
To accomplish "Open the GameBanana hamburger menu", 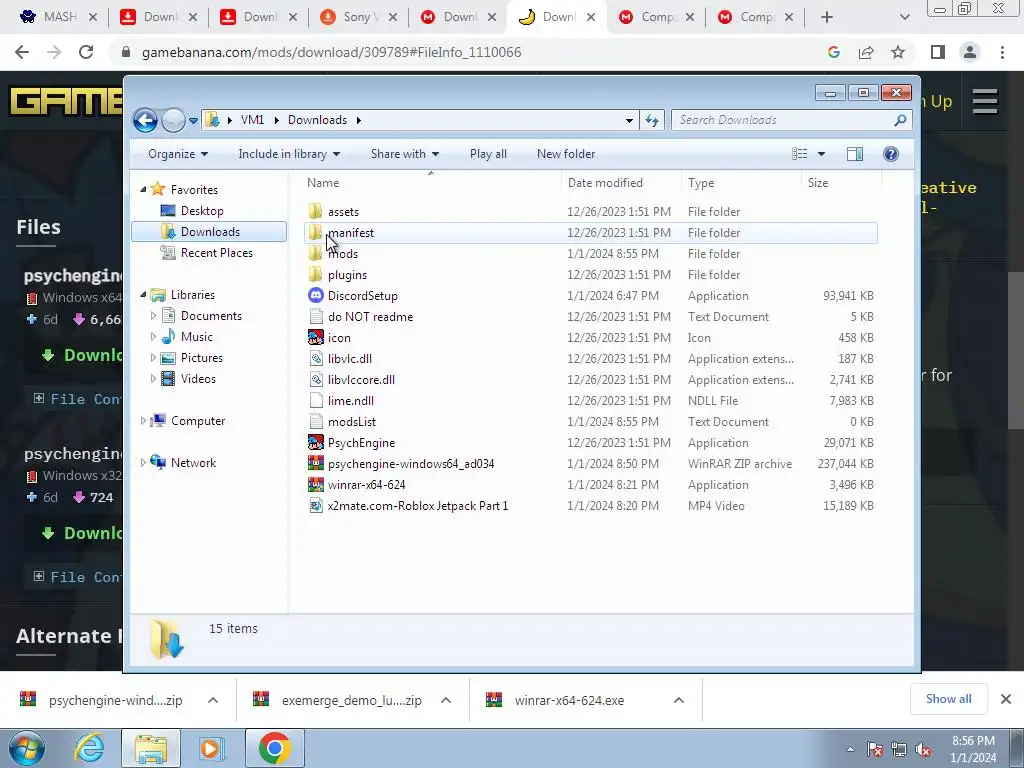I will tap(985, 101).
